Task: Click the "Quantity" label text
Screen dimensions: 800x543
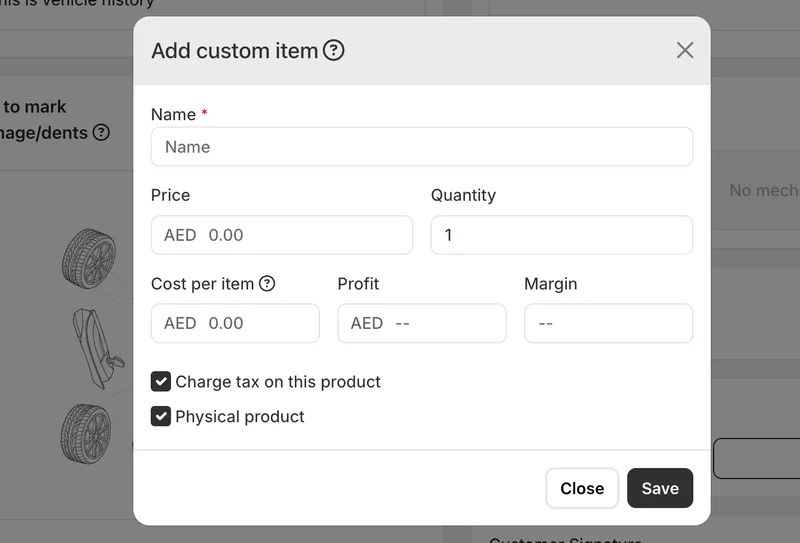Action: (463, 195)
